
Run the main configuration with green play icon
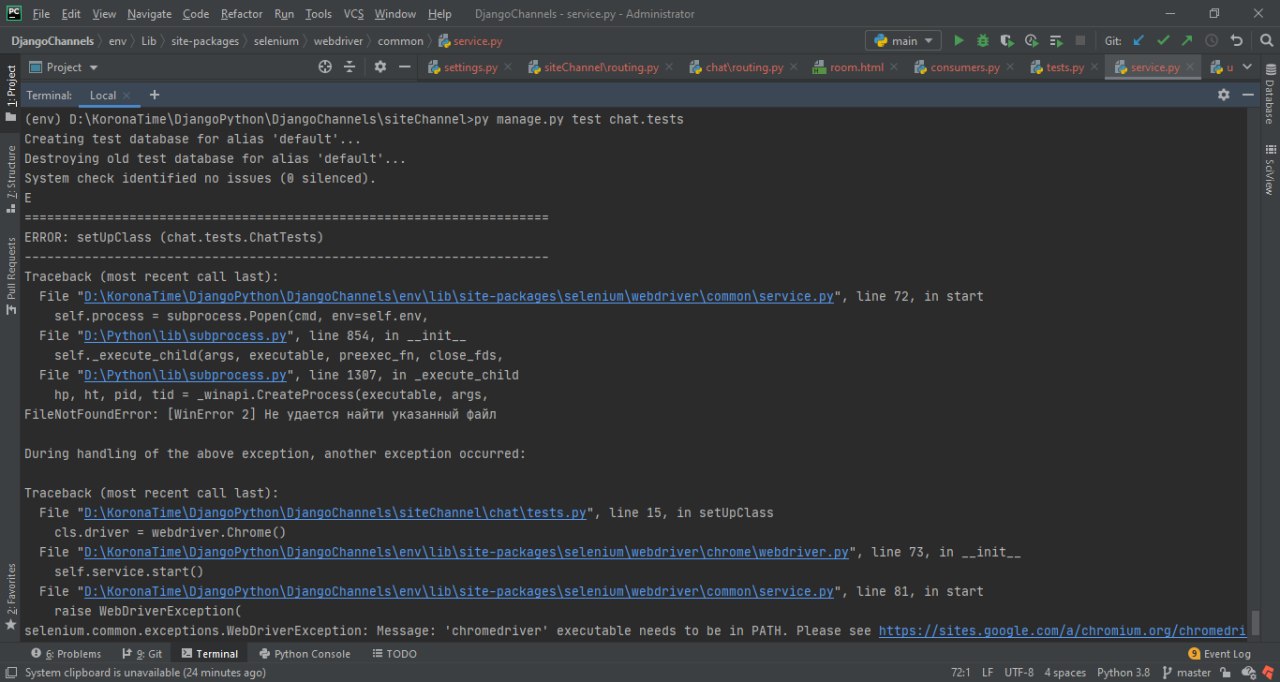(959, 41)
